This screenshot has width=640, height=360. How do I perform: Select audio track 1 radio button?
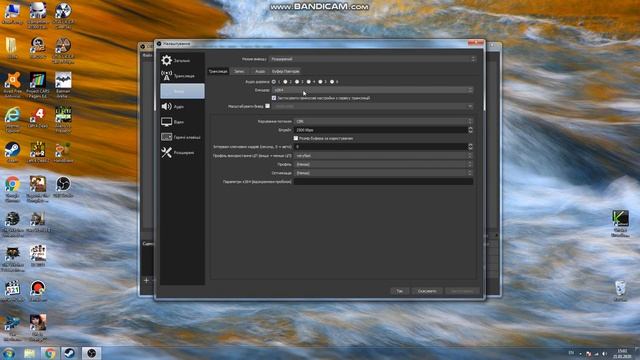pyautogui.click(x=273, y=82)
